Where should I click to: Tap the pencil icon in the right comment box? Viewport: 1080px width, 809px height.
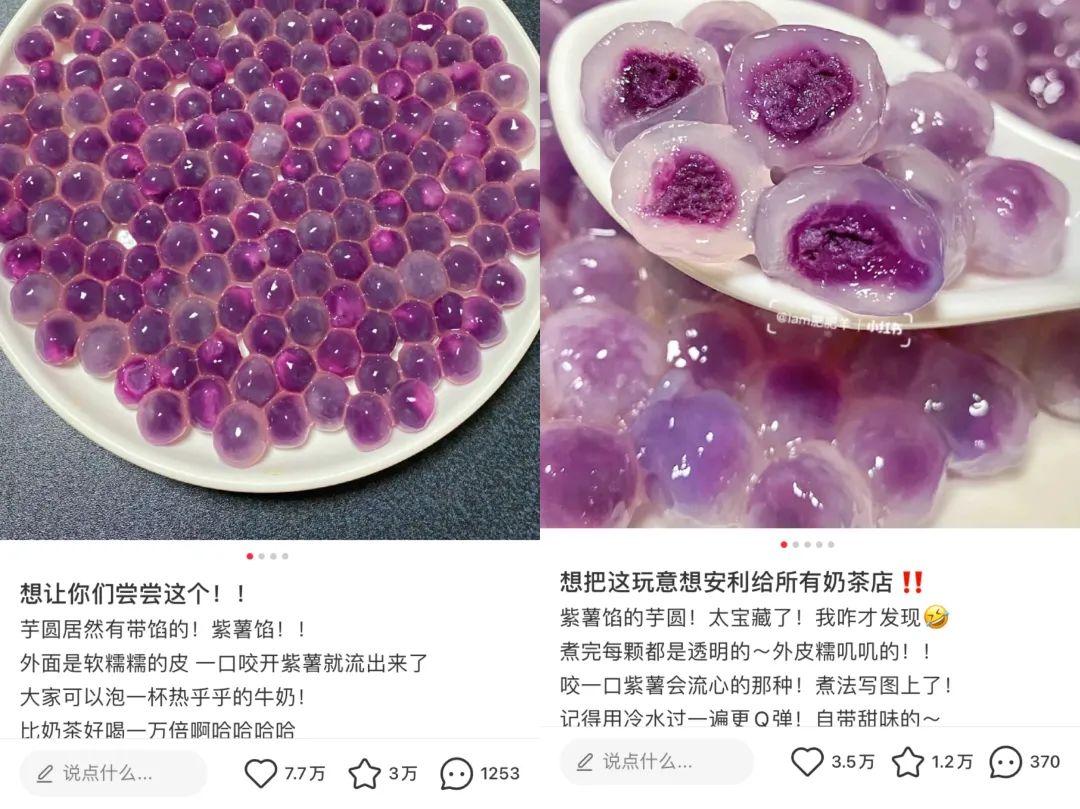coord(585,761)
